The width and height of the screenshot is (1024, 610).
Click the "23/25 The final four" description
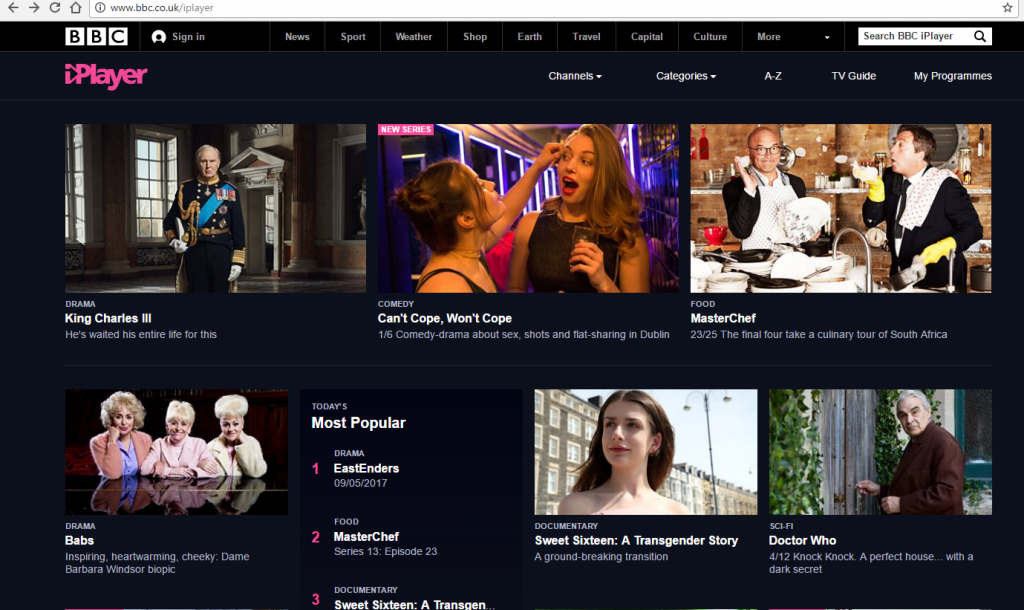[x=818, y=334]
